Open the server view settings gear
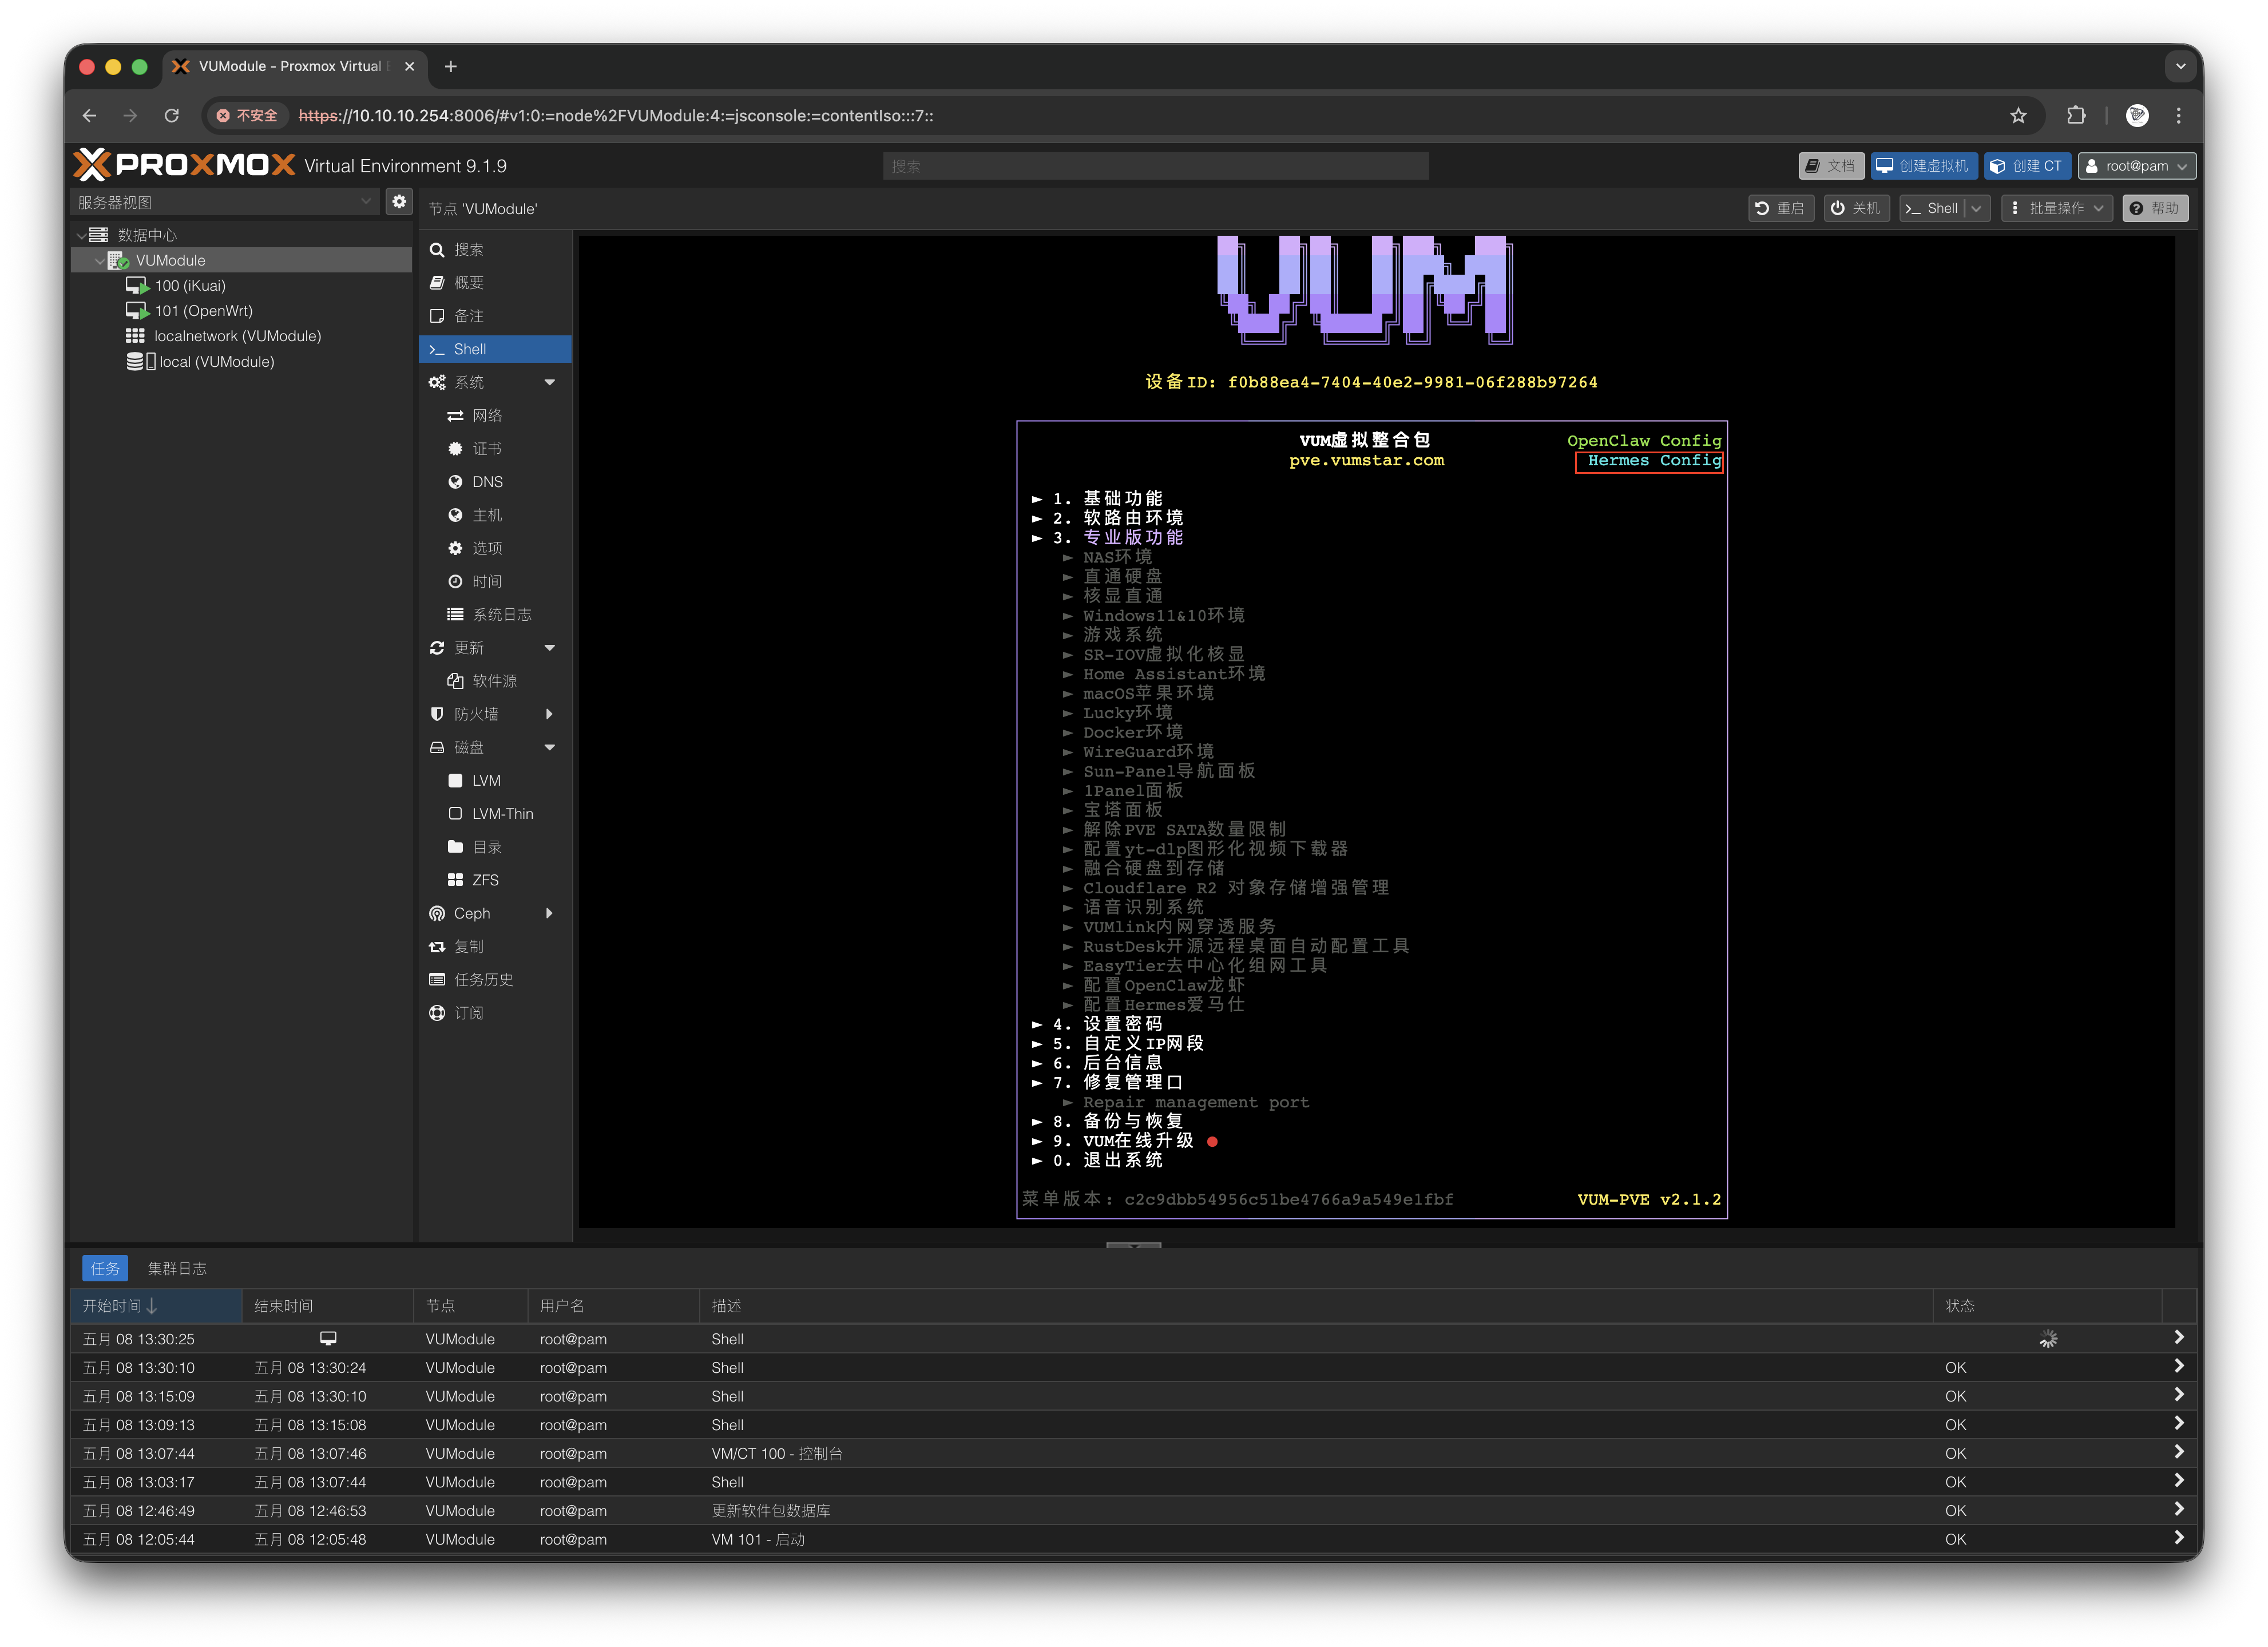Image resolution: width=2268 pixels, height=1647 pixels. pyautogui.click(x=399, y=202)
